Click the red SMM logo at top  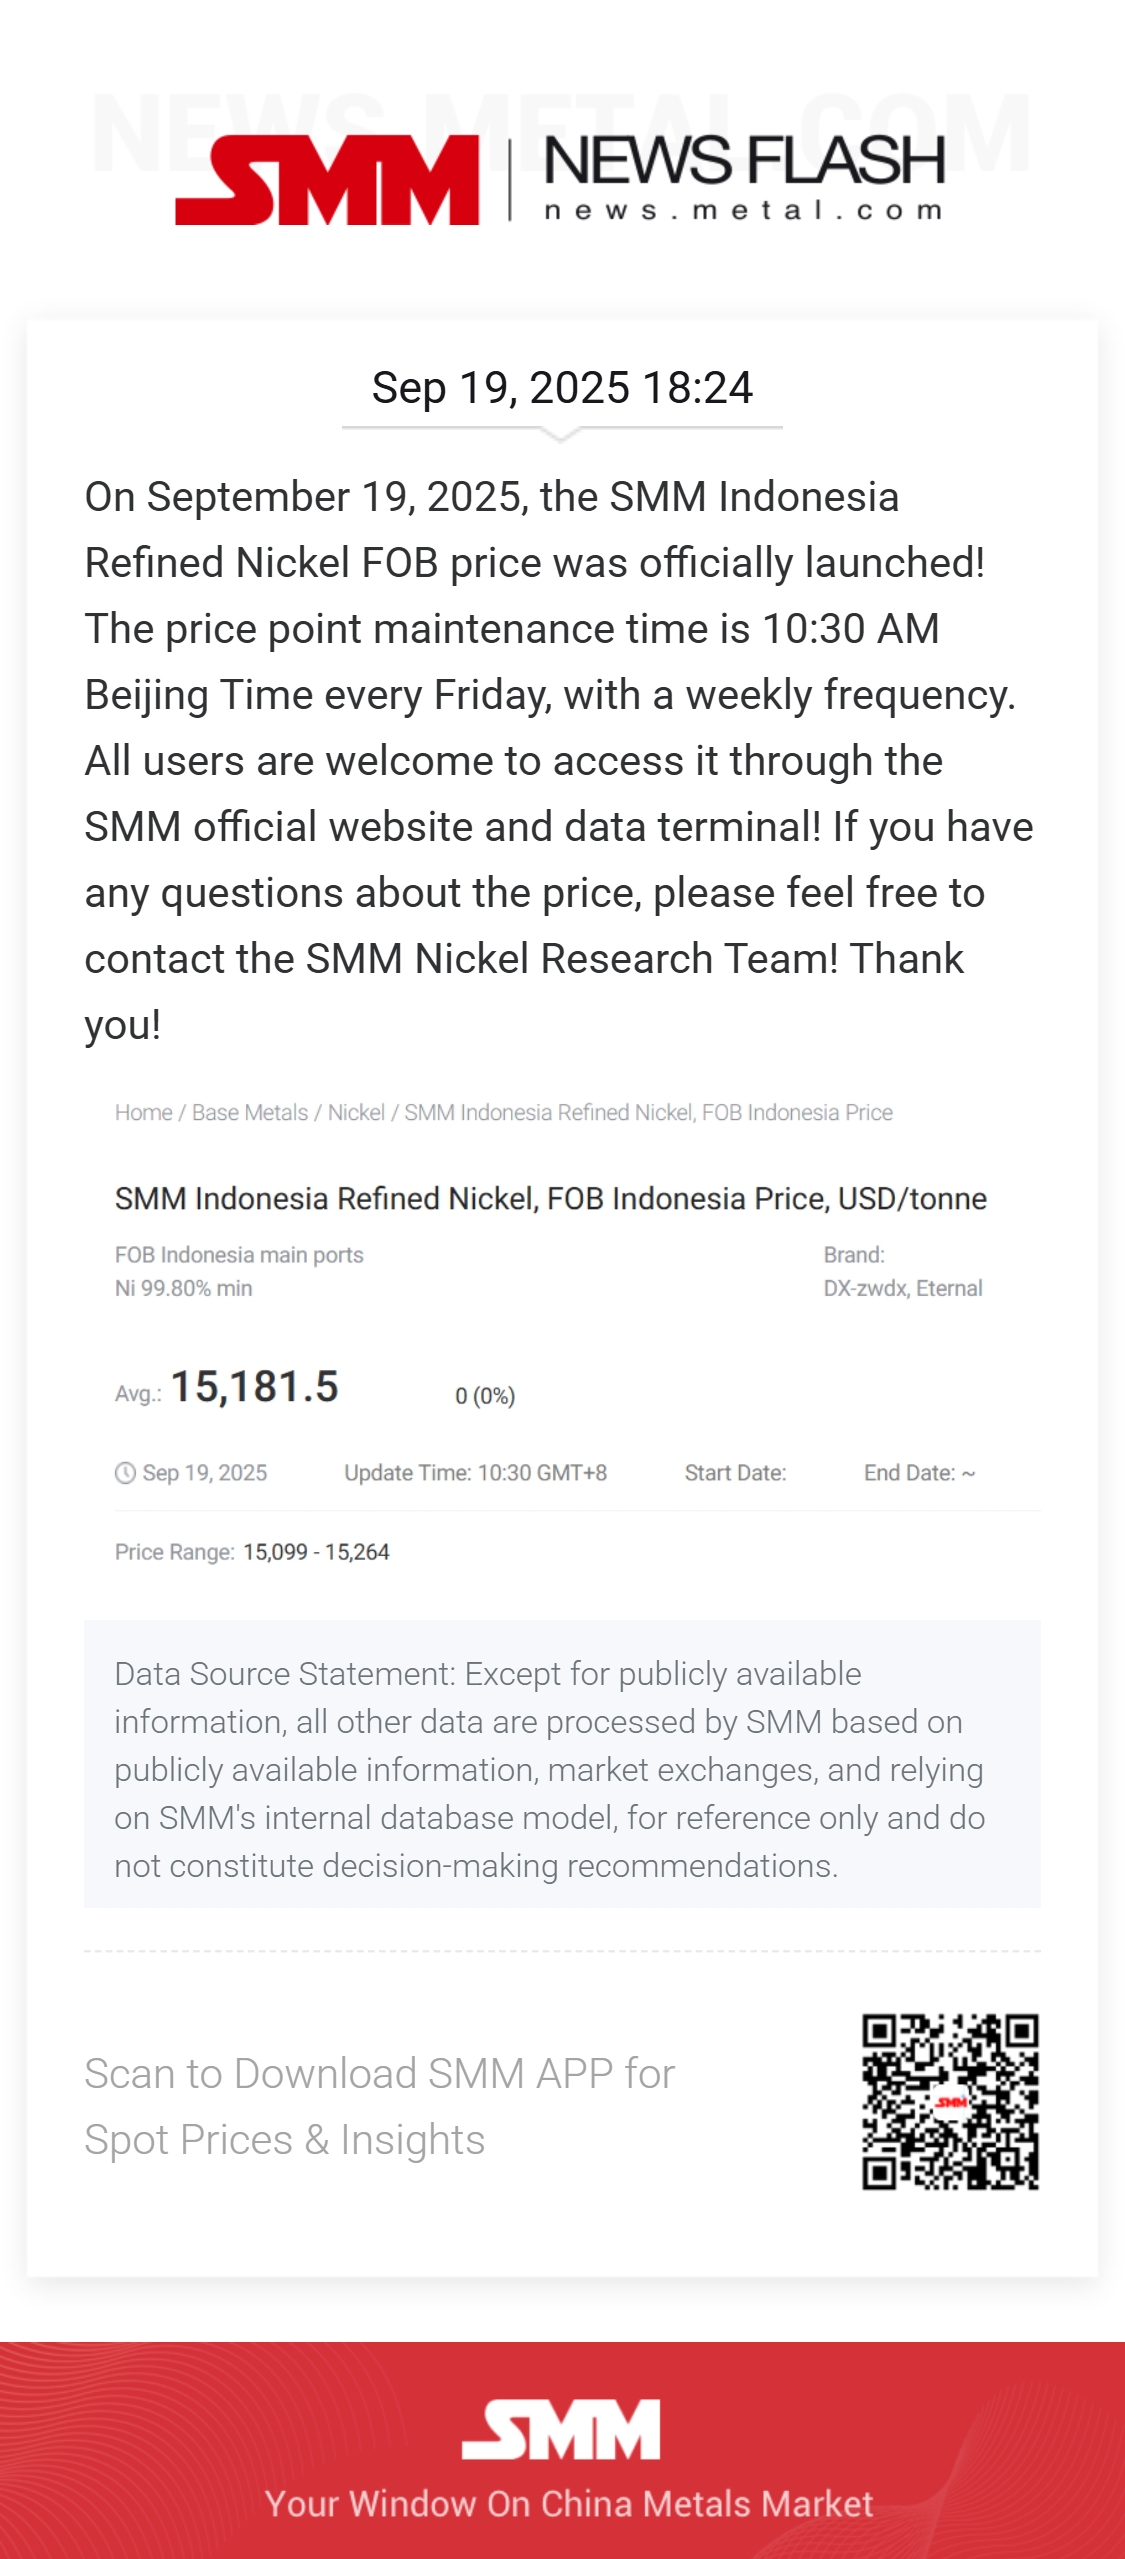point(327,180)
